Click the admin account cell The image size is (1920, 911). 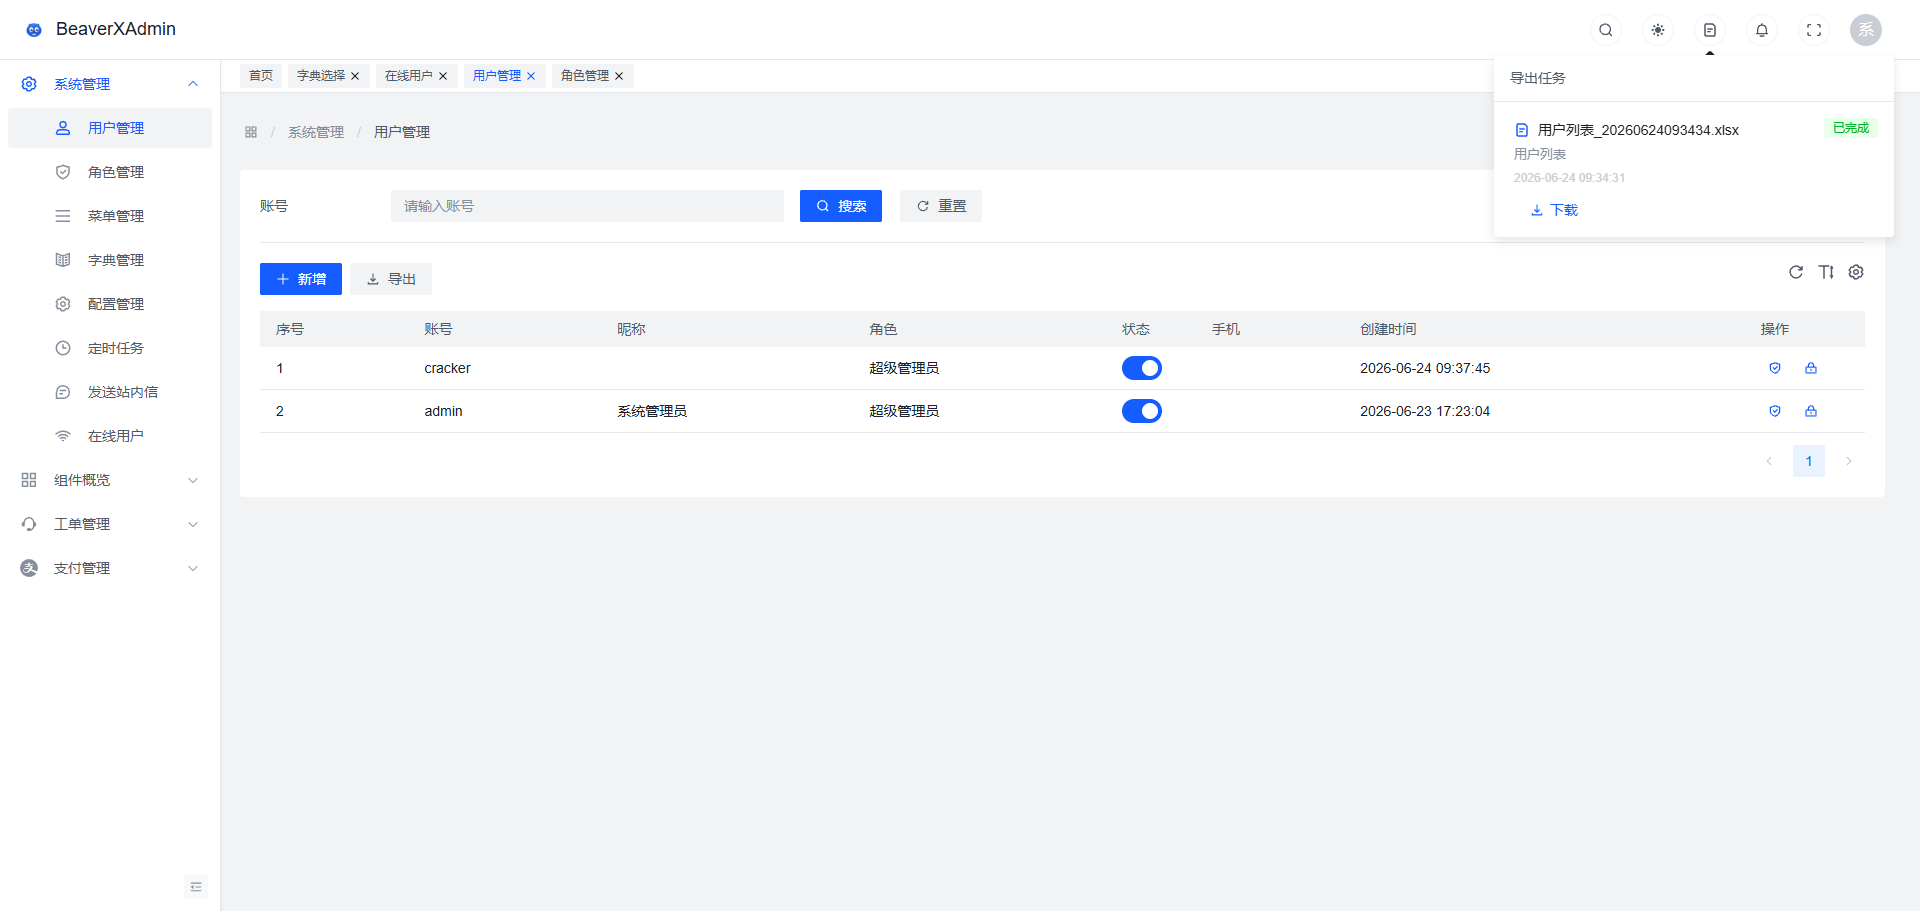pos(443,411)
